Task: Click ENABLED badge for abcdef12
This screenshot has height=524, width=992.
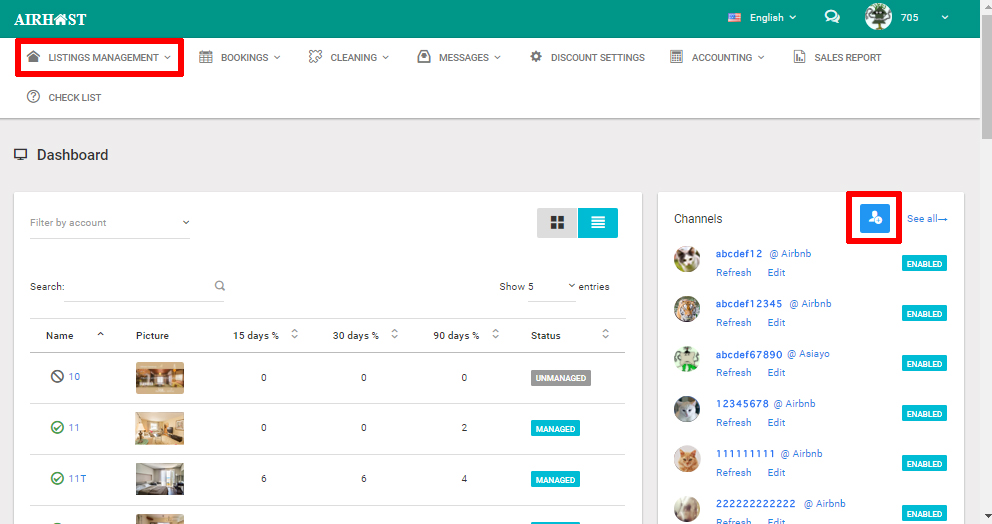Action: click(924, 264)
